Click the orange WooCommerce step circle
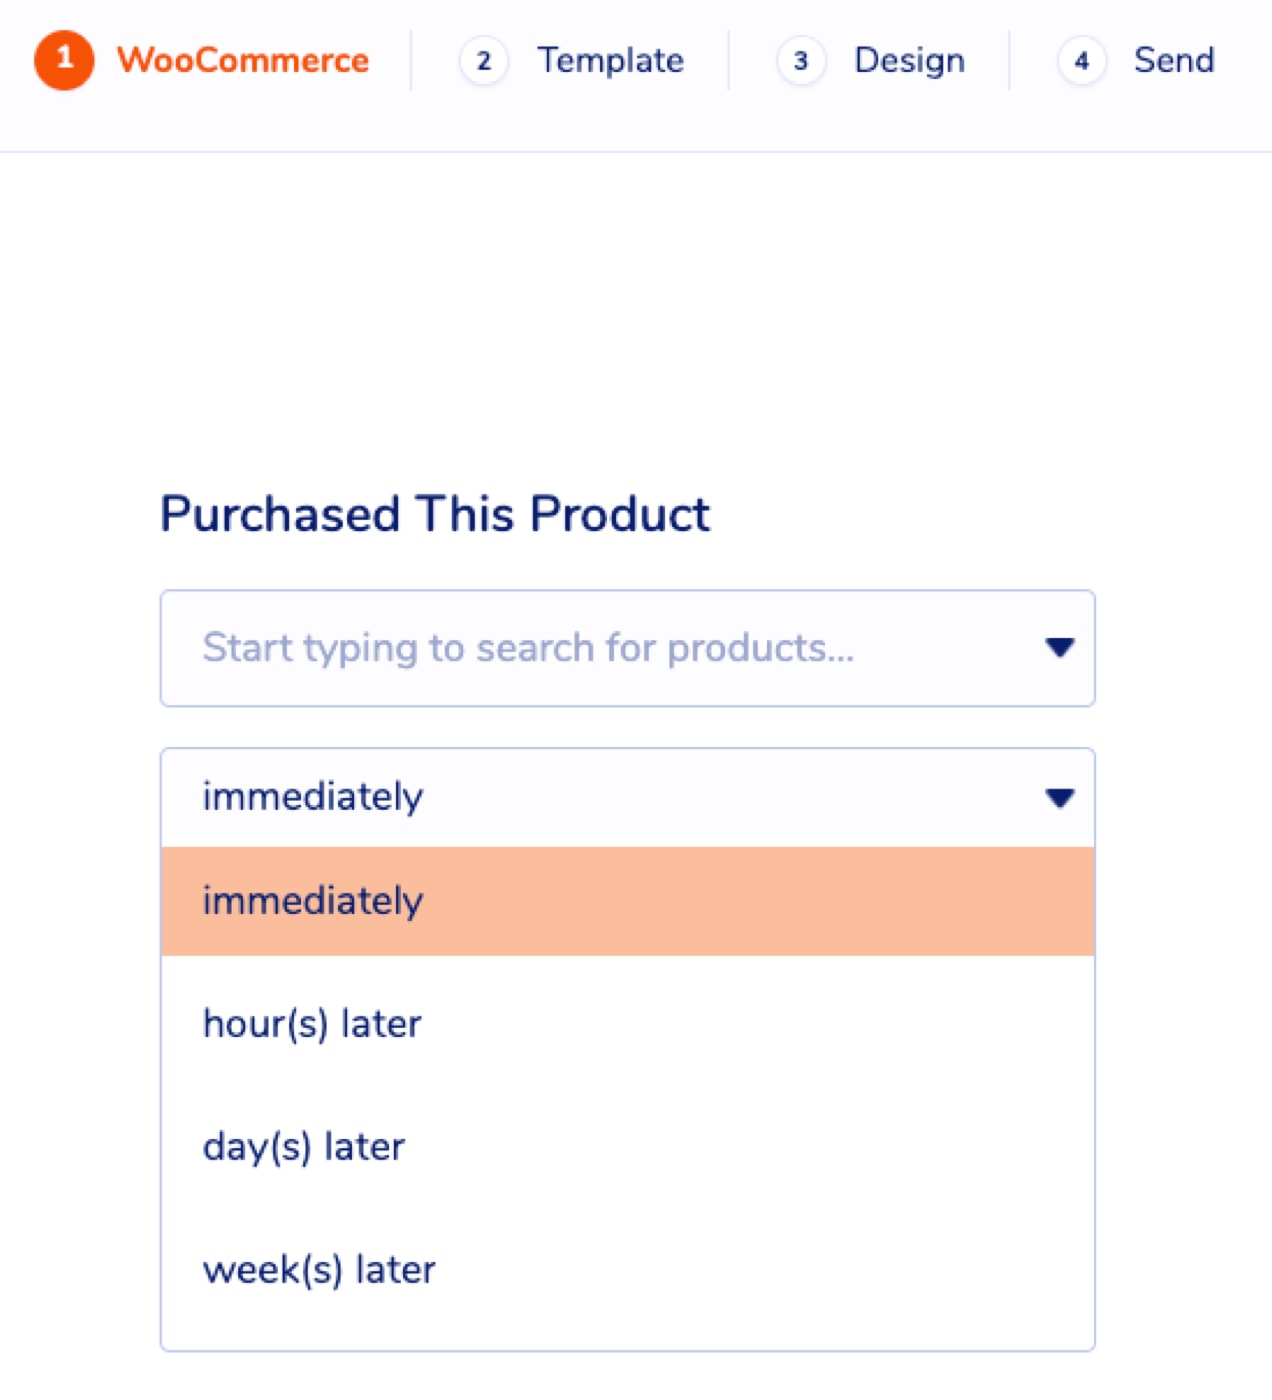Image resolution: width=1272 pixels, height=1400 pixels. [63, 61]
